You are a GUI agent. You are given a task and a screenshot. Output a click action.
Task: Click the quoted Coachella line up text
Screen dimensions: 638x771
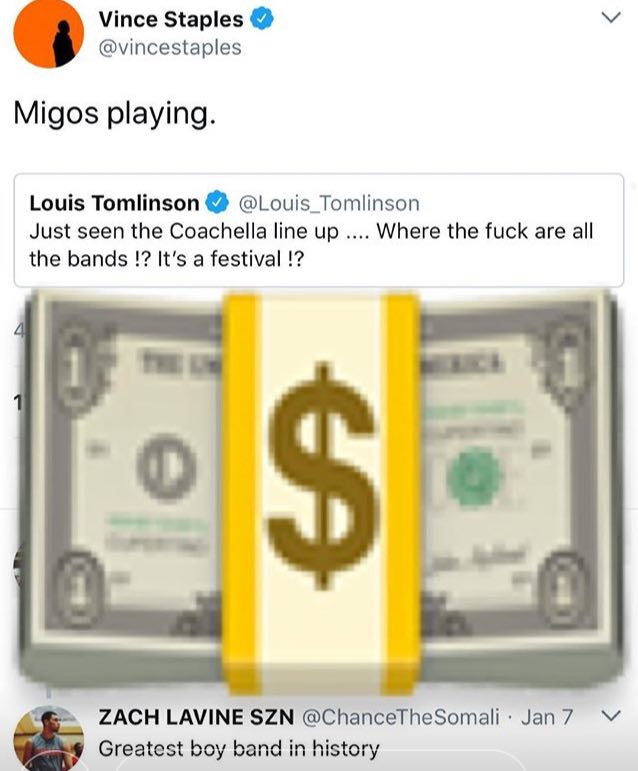[311, 245]
